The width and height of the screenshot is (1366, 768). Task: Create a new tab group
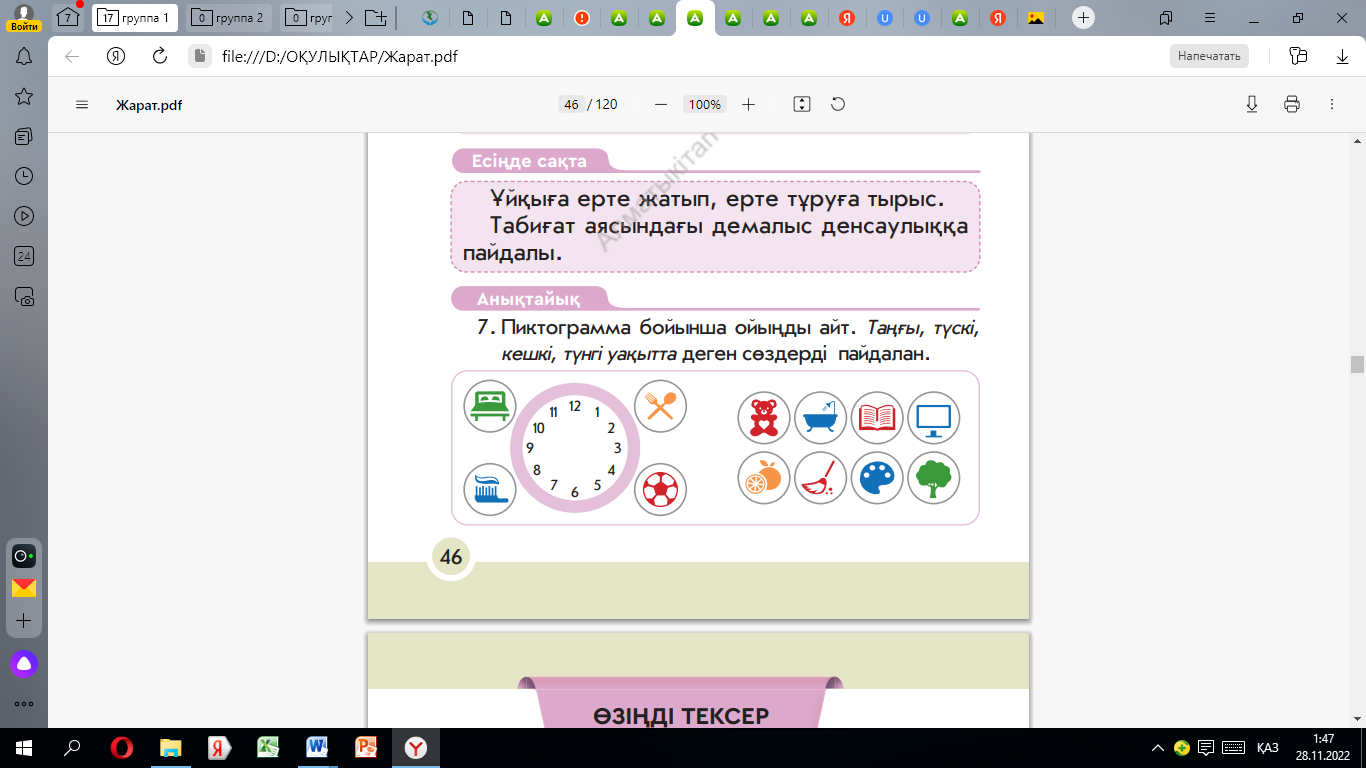[375, 17]
